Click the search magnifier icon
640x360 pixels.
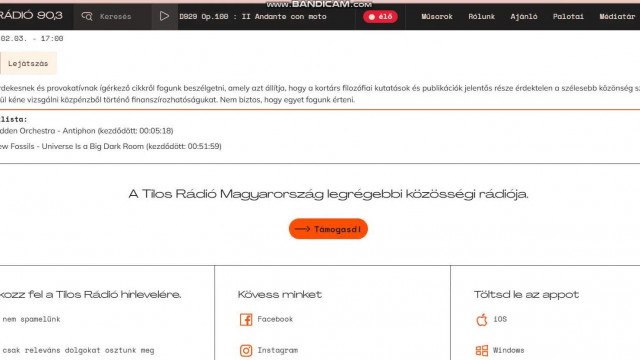pos(87,16)
